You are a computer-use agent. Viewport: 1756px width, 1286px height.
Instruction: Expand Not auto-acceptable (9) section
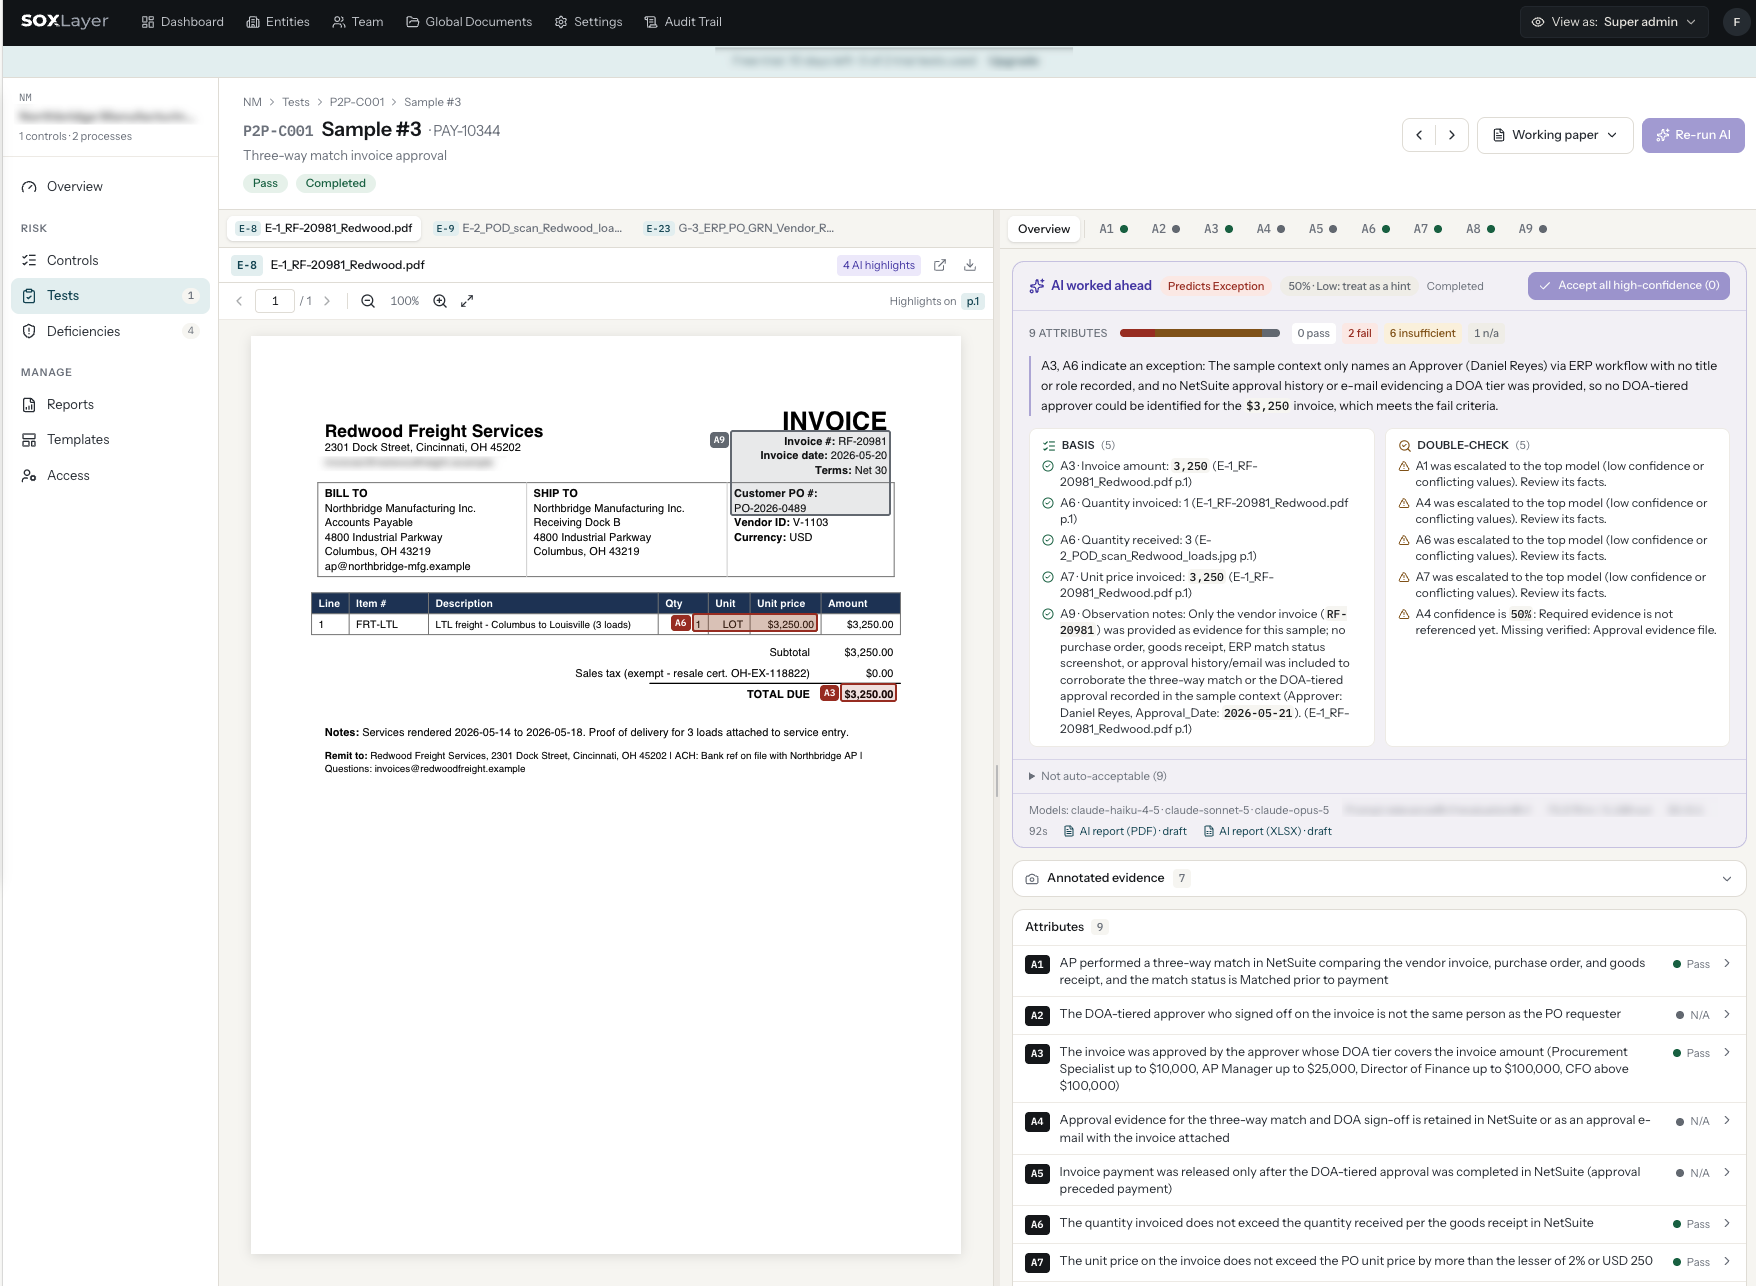[1098, 776]
